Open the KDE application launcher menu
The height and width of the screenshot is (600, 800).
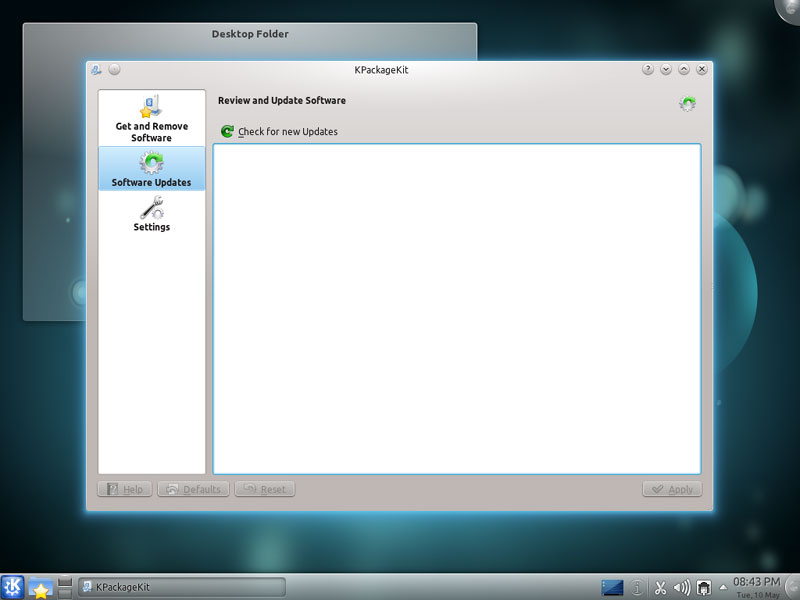click(12, 587)
